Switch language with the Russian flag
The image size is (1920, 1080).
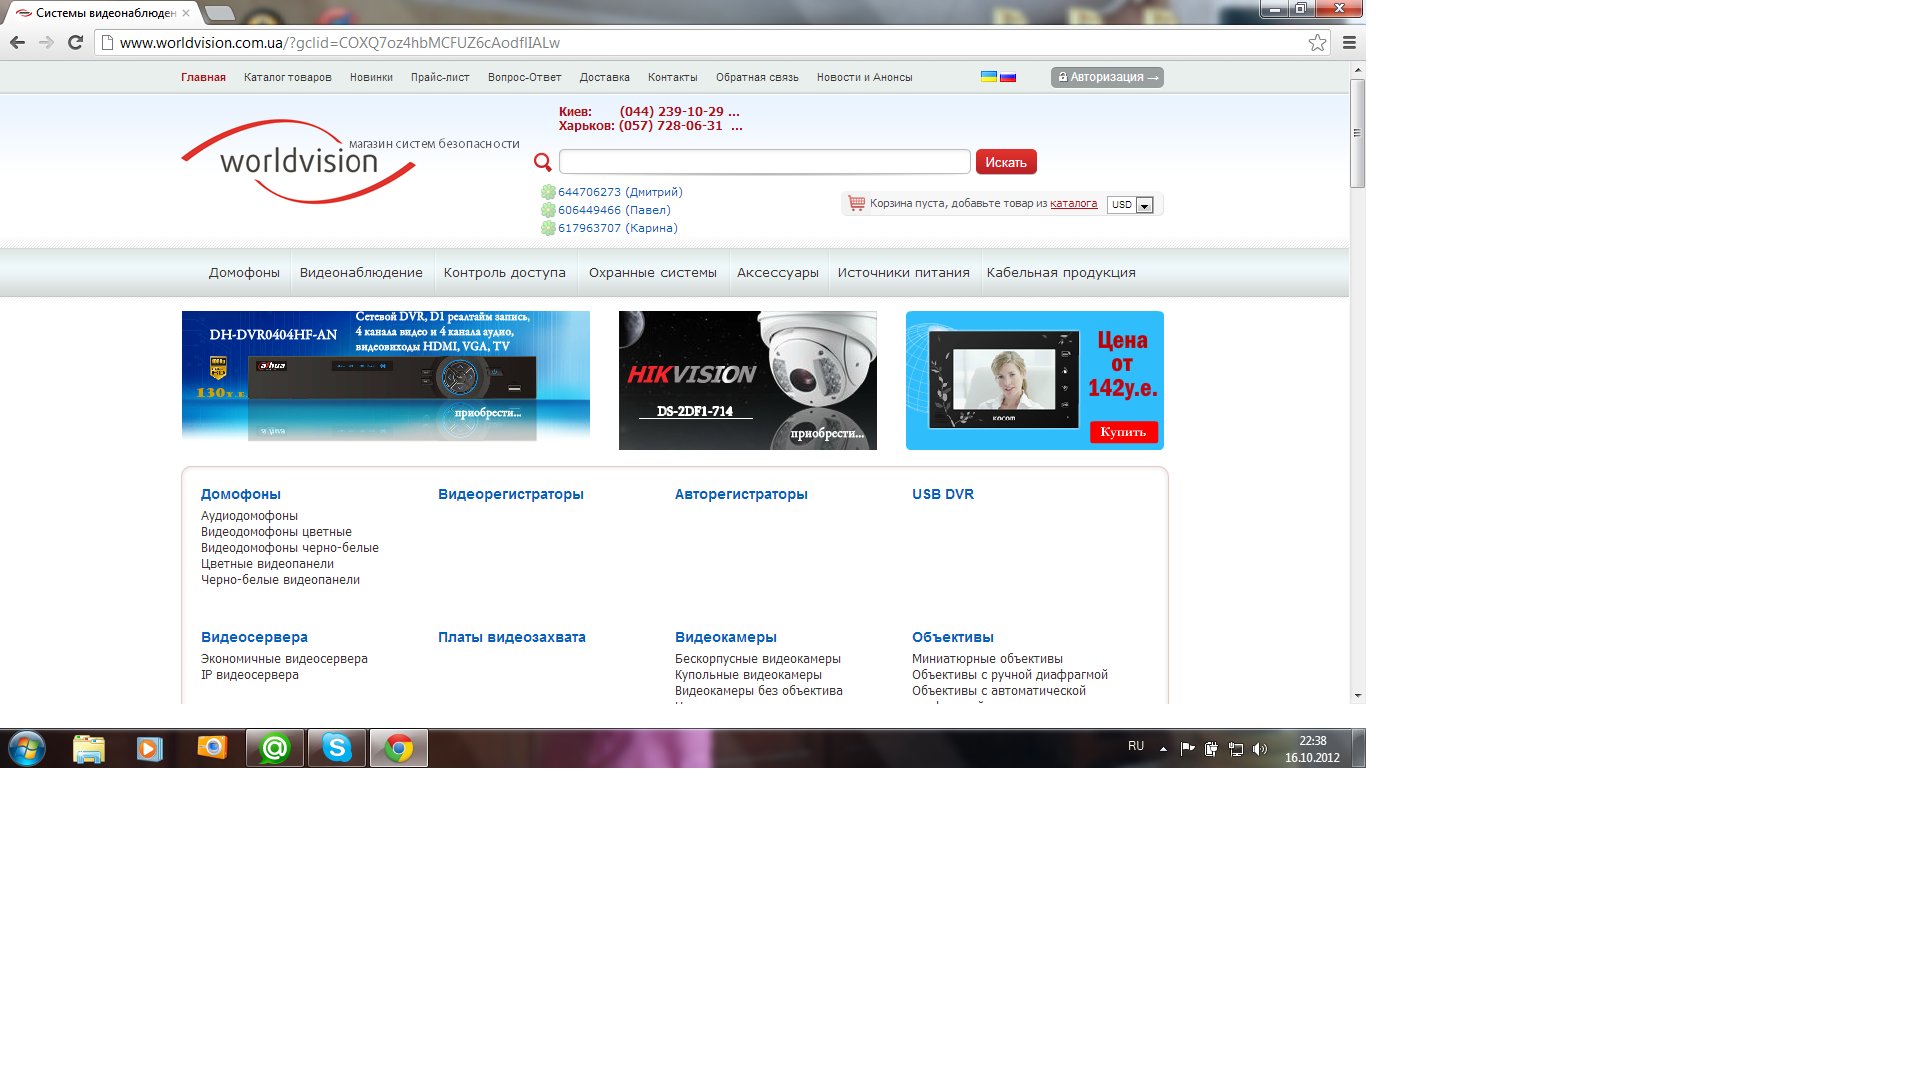(1008, 76)
